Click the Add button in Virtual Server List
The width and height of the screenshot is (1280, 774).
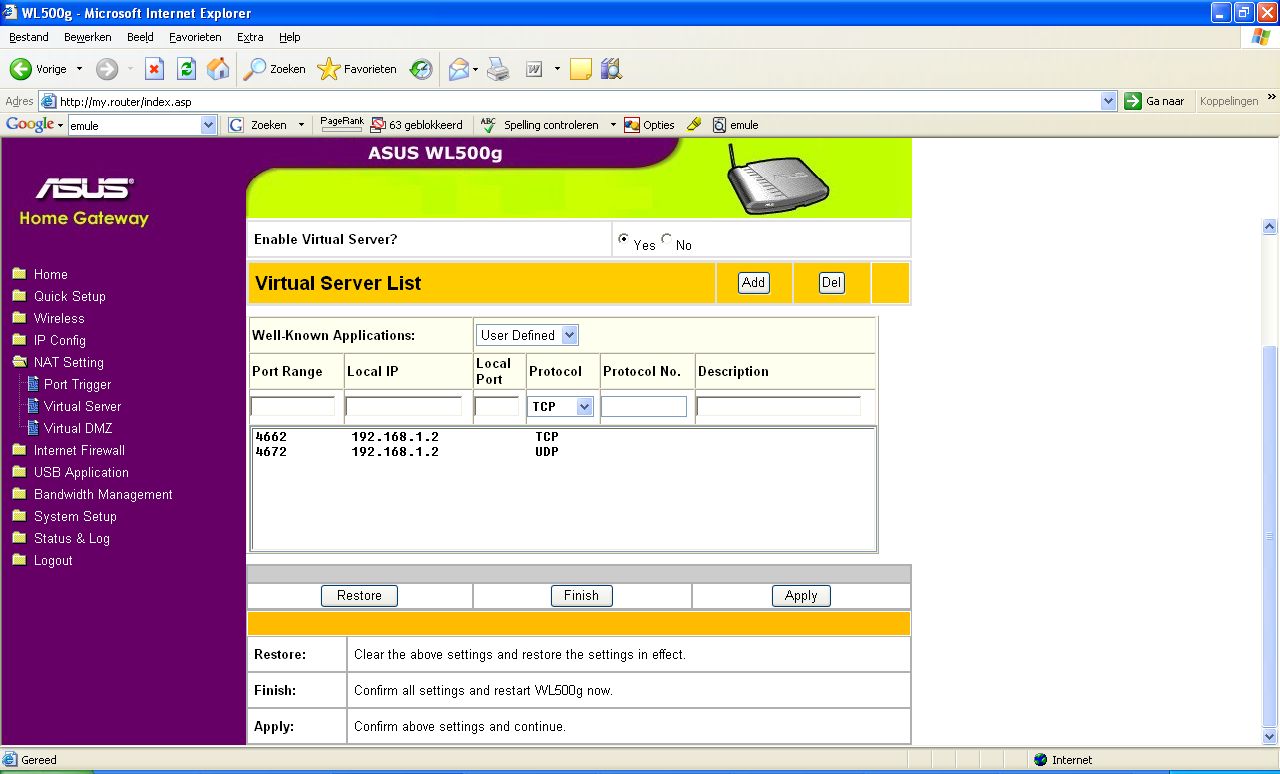(754, 283)
